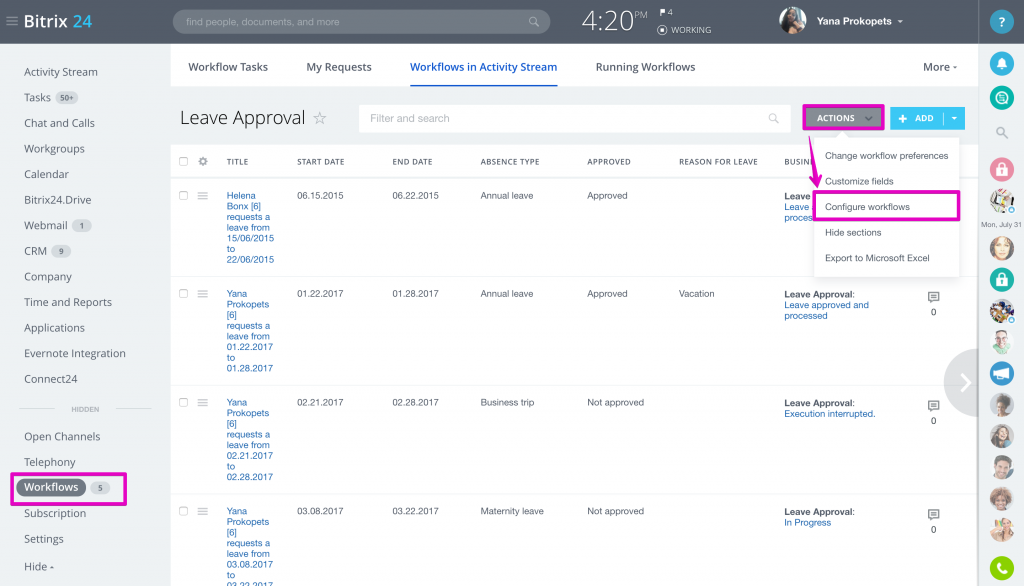Click the pink lock icon in right sidebar

pyautogui.click(x=1001, y=169)
